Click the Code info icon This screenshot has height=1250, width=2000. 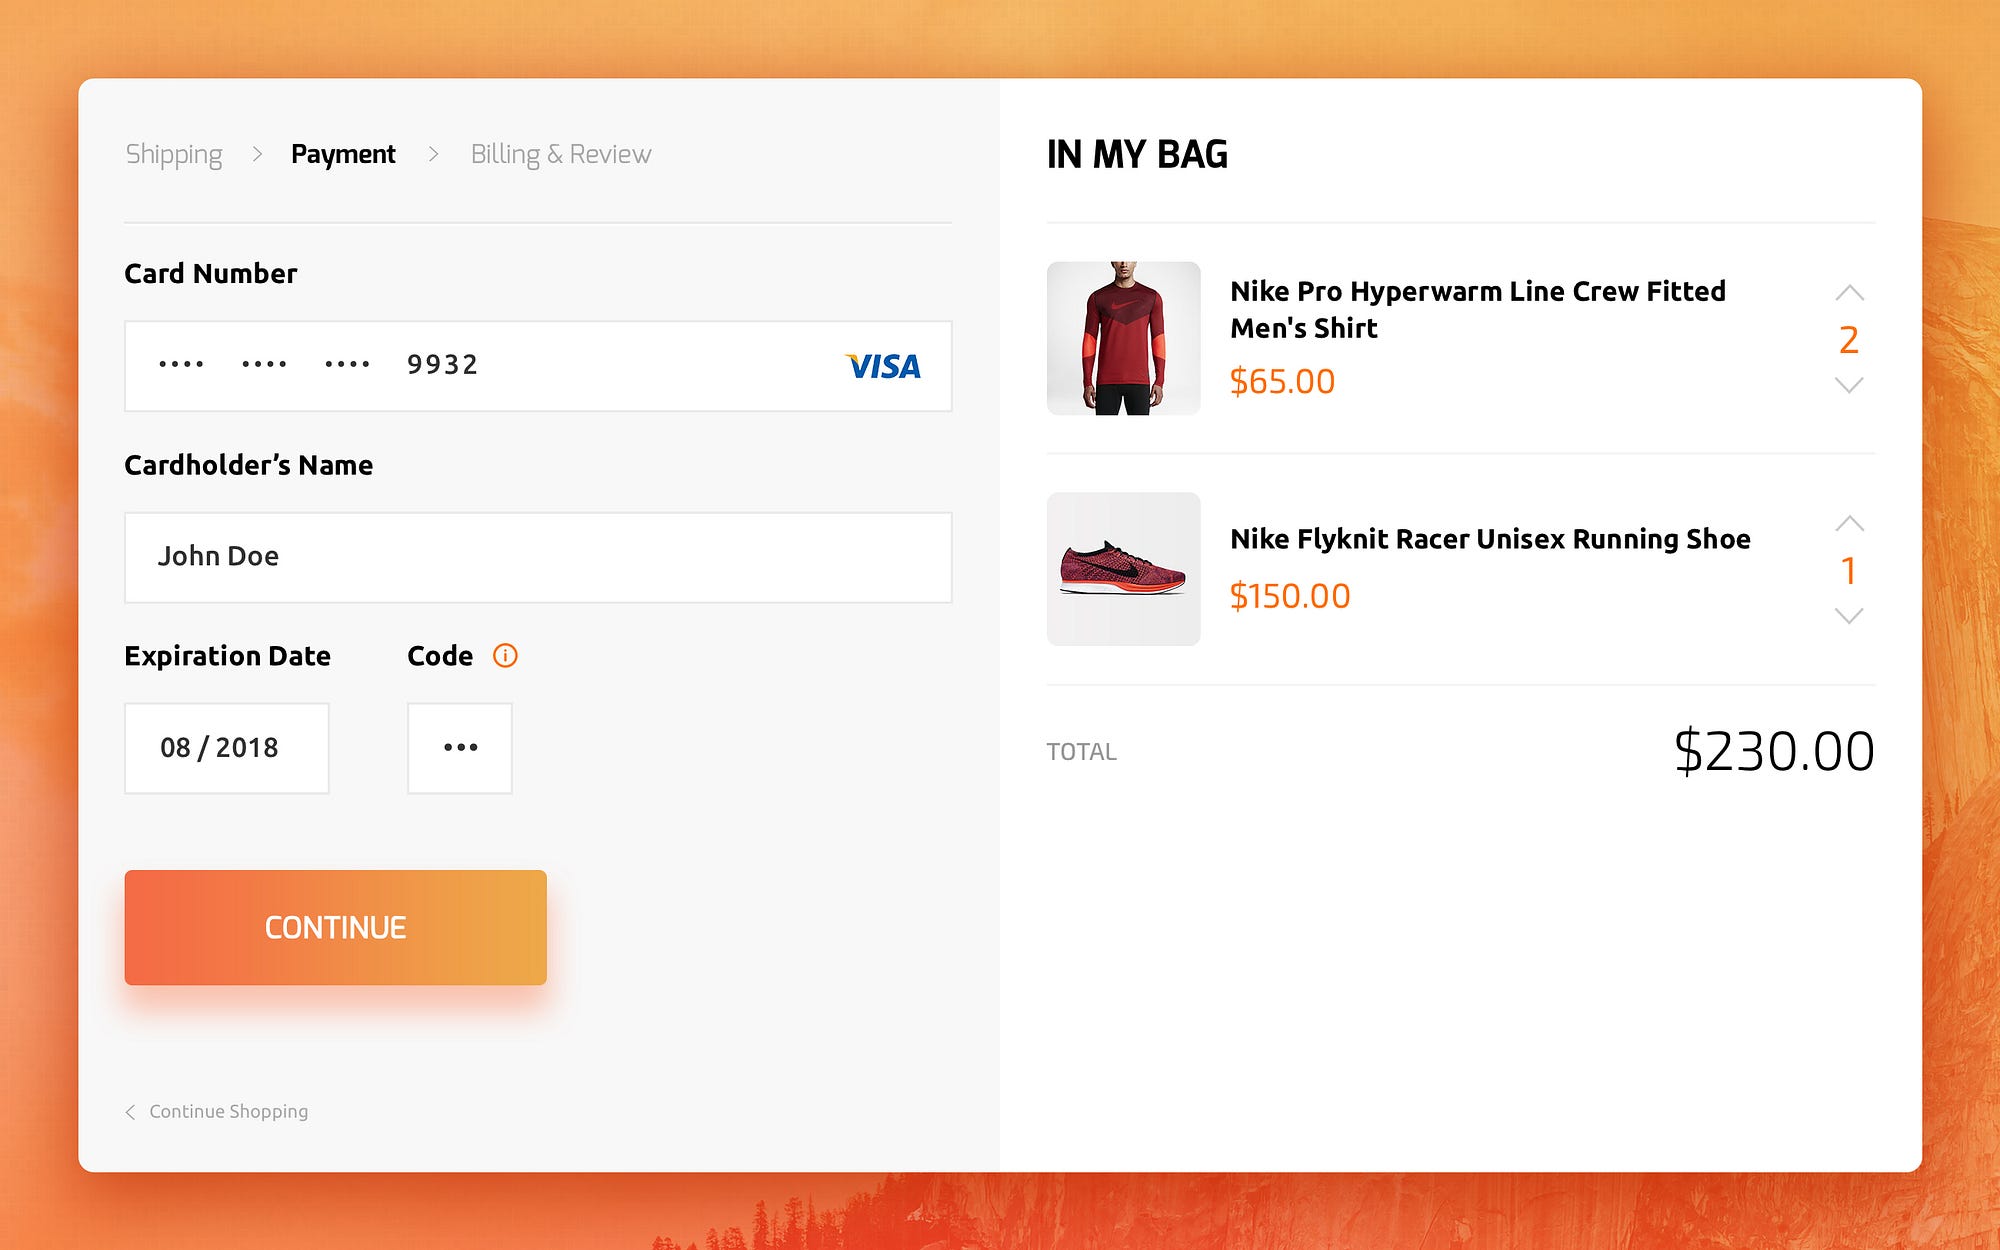pyautogui.click(x=505, y=656)
